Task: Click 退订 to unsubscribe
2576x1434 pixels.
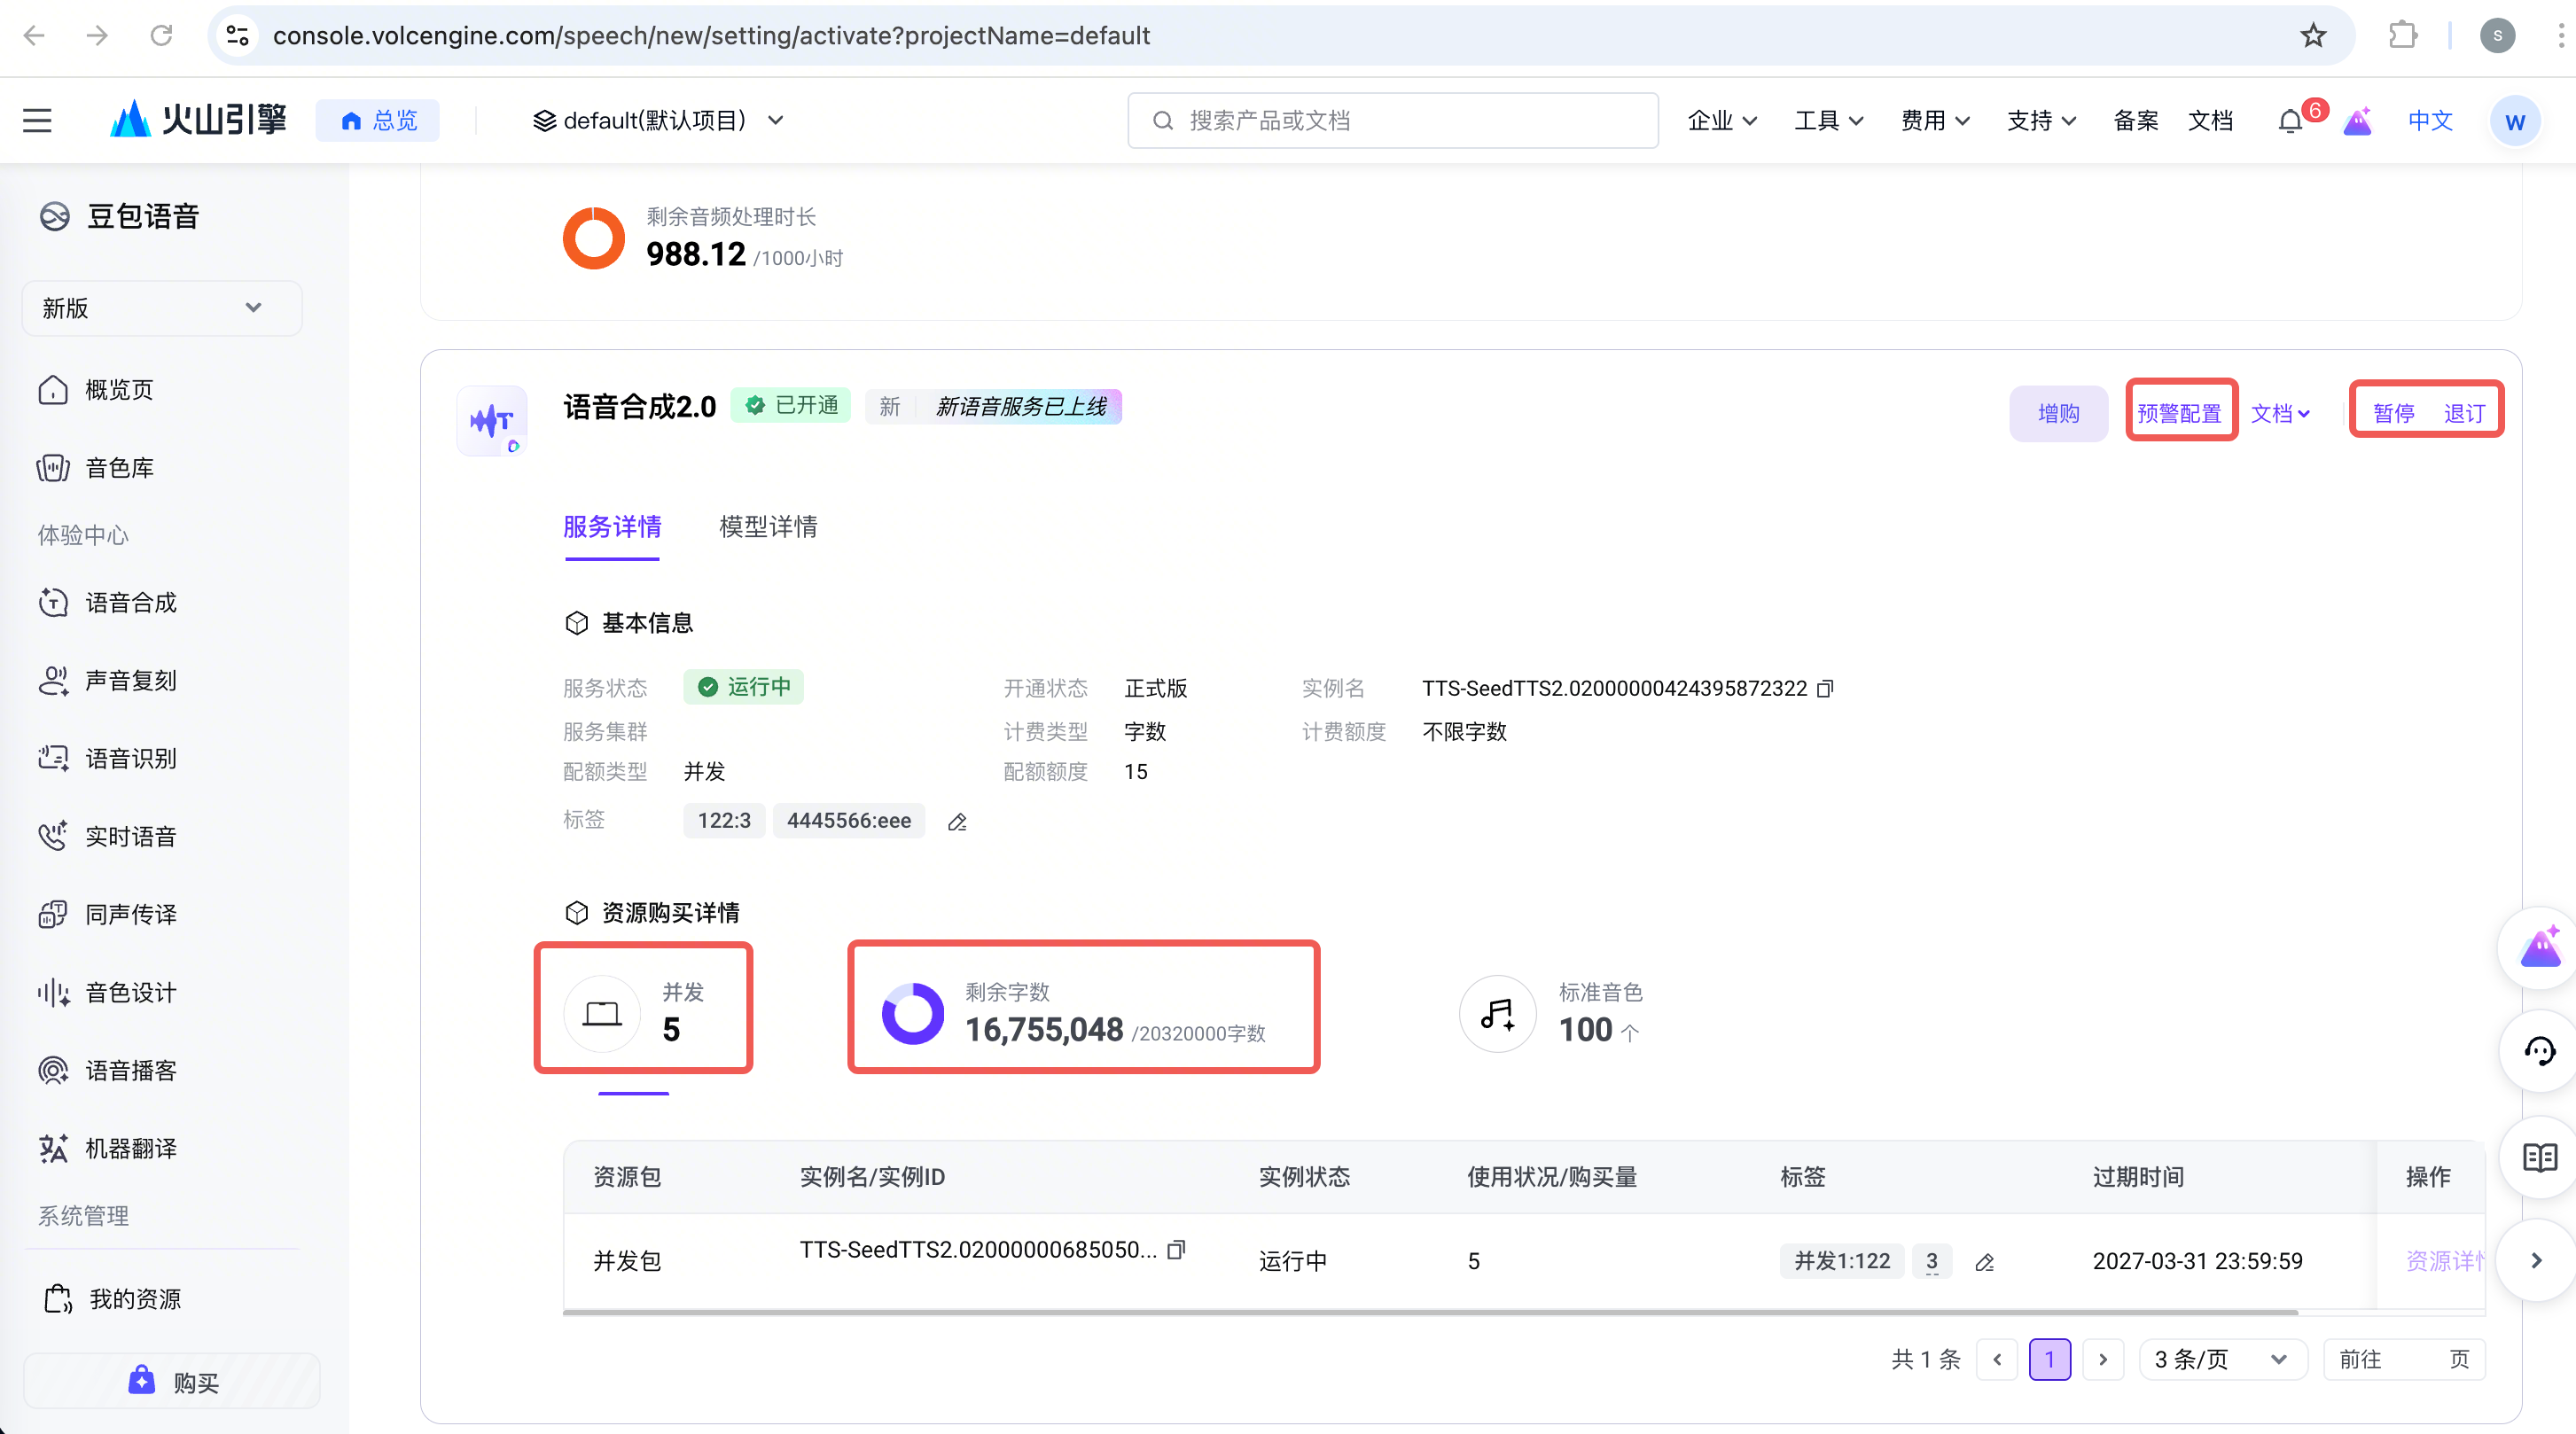Action: tap(2464, 414)
